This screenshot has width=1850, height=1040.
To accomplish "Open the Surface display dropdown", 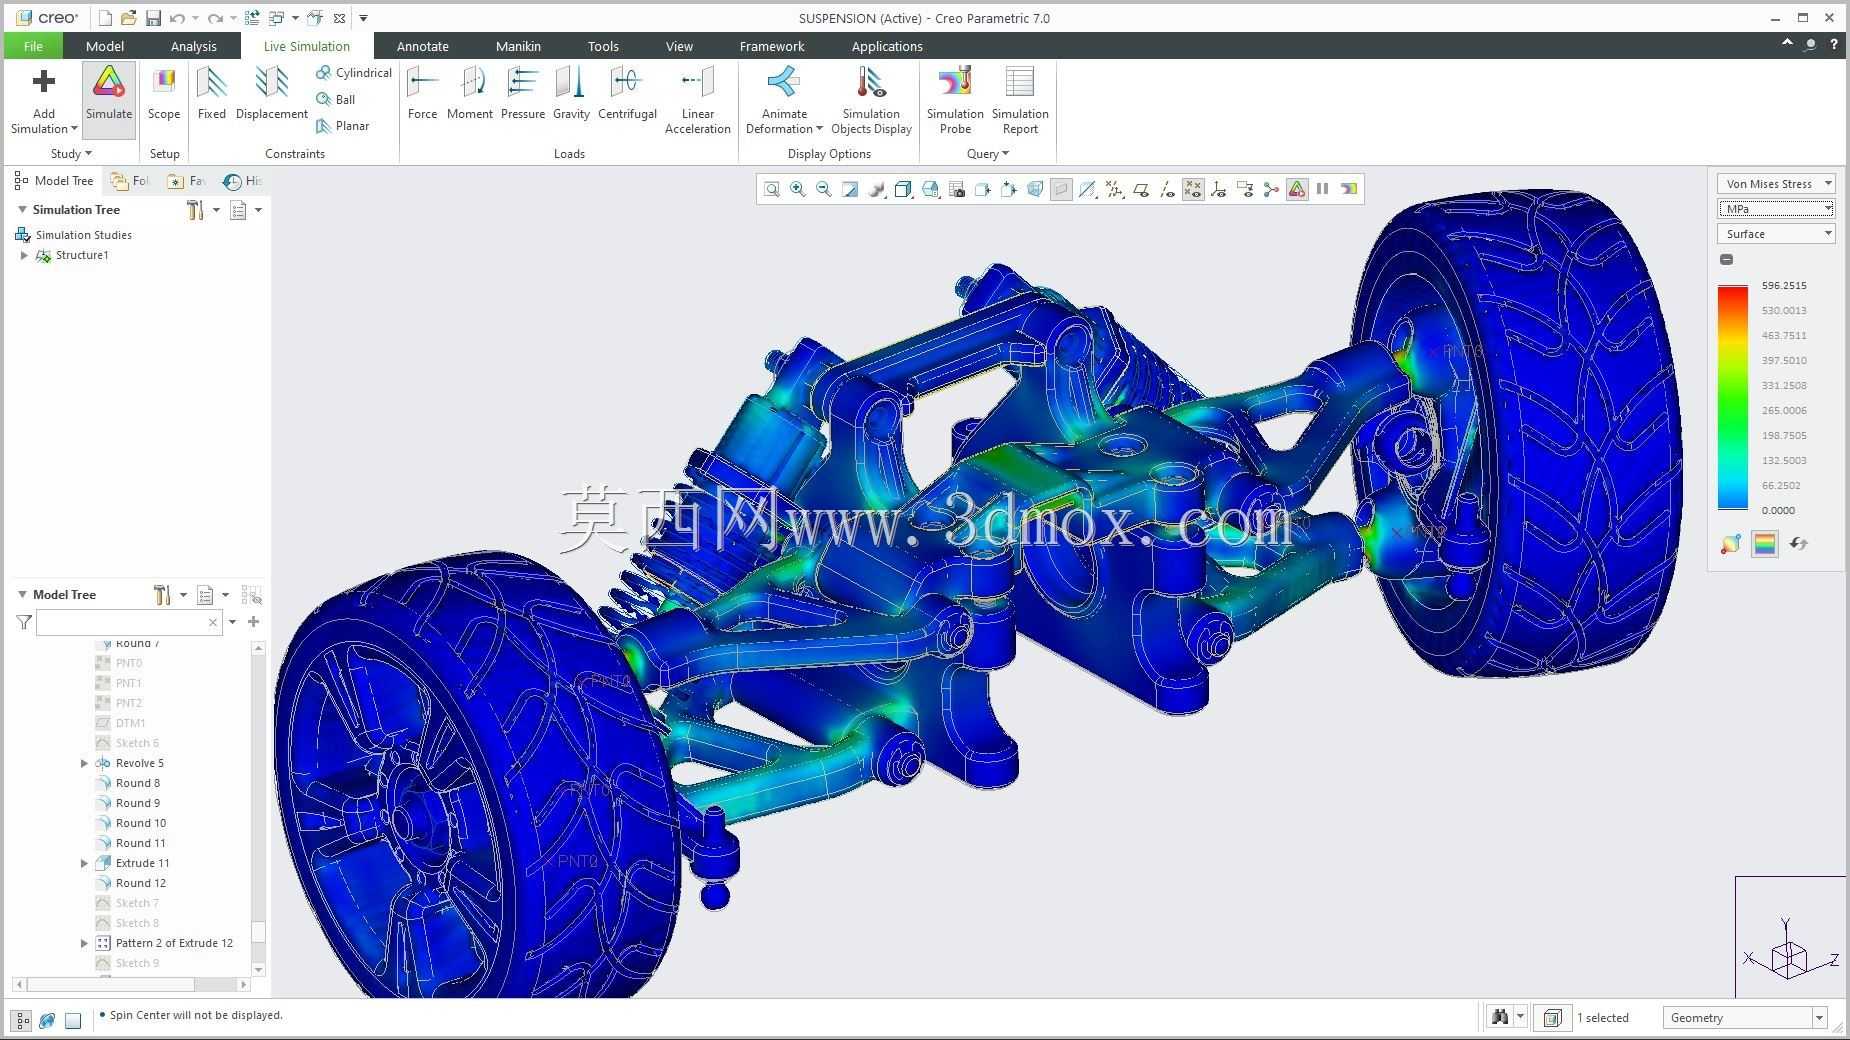I will [x=1776, y=234].
